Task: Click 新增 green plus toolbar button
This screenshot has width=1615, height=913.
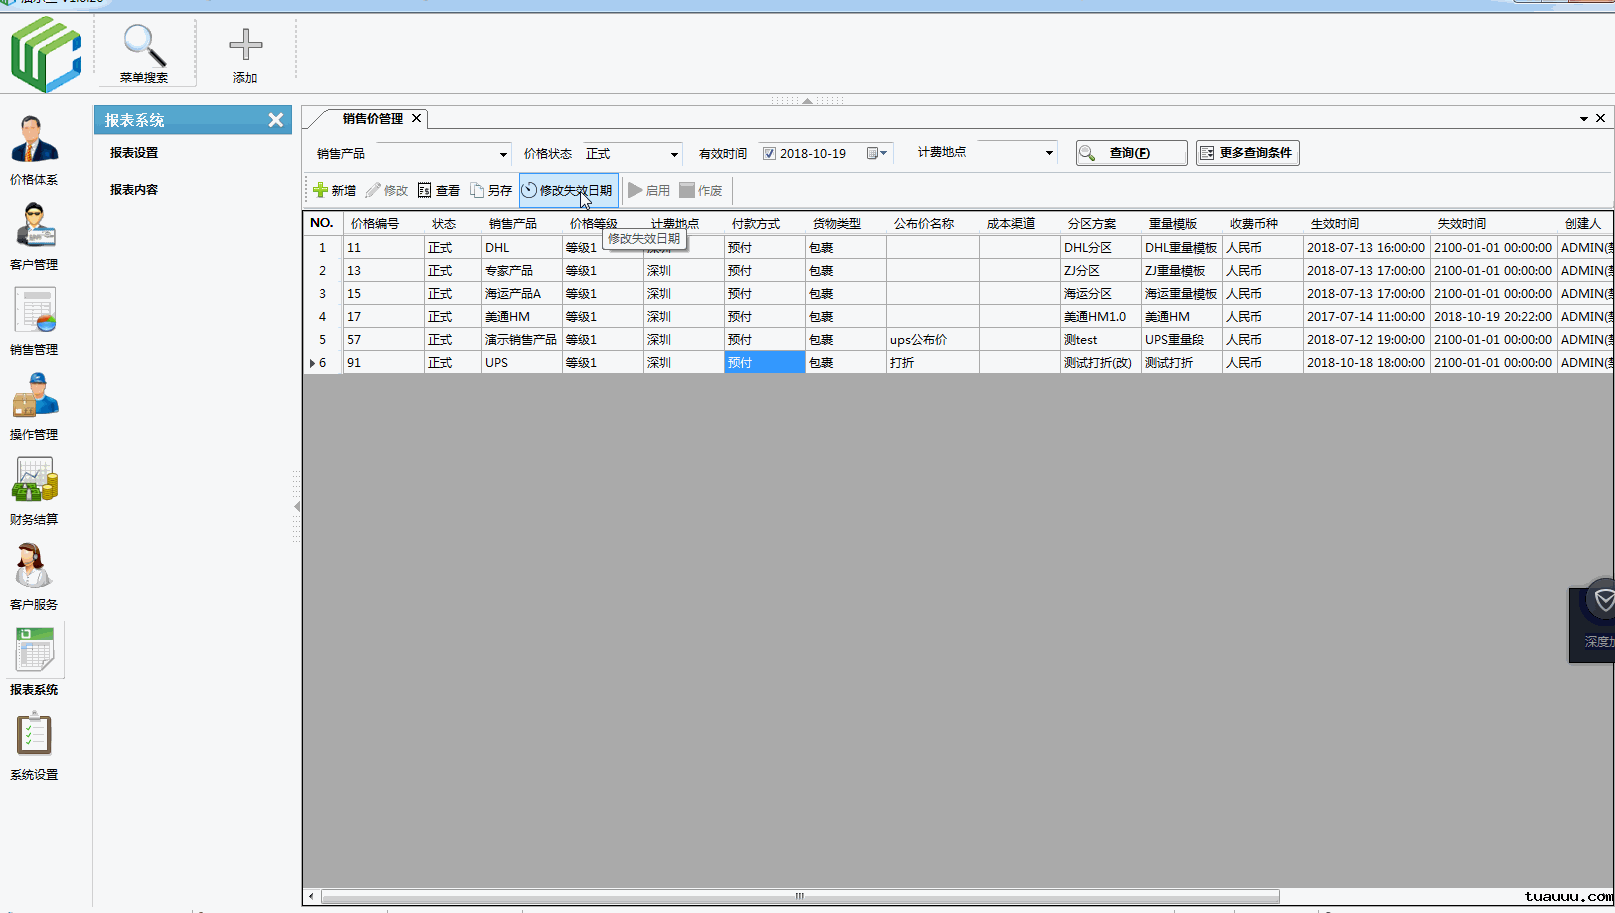Action: (x=334, y=190)
